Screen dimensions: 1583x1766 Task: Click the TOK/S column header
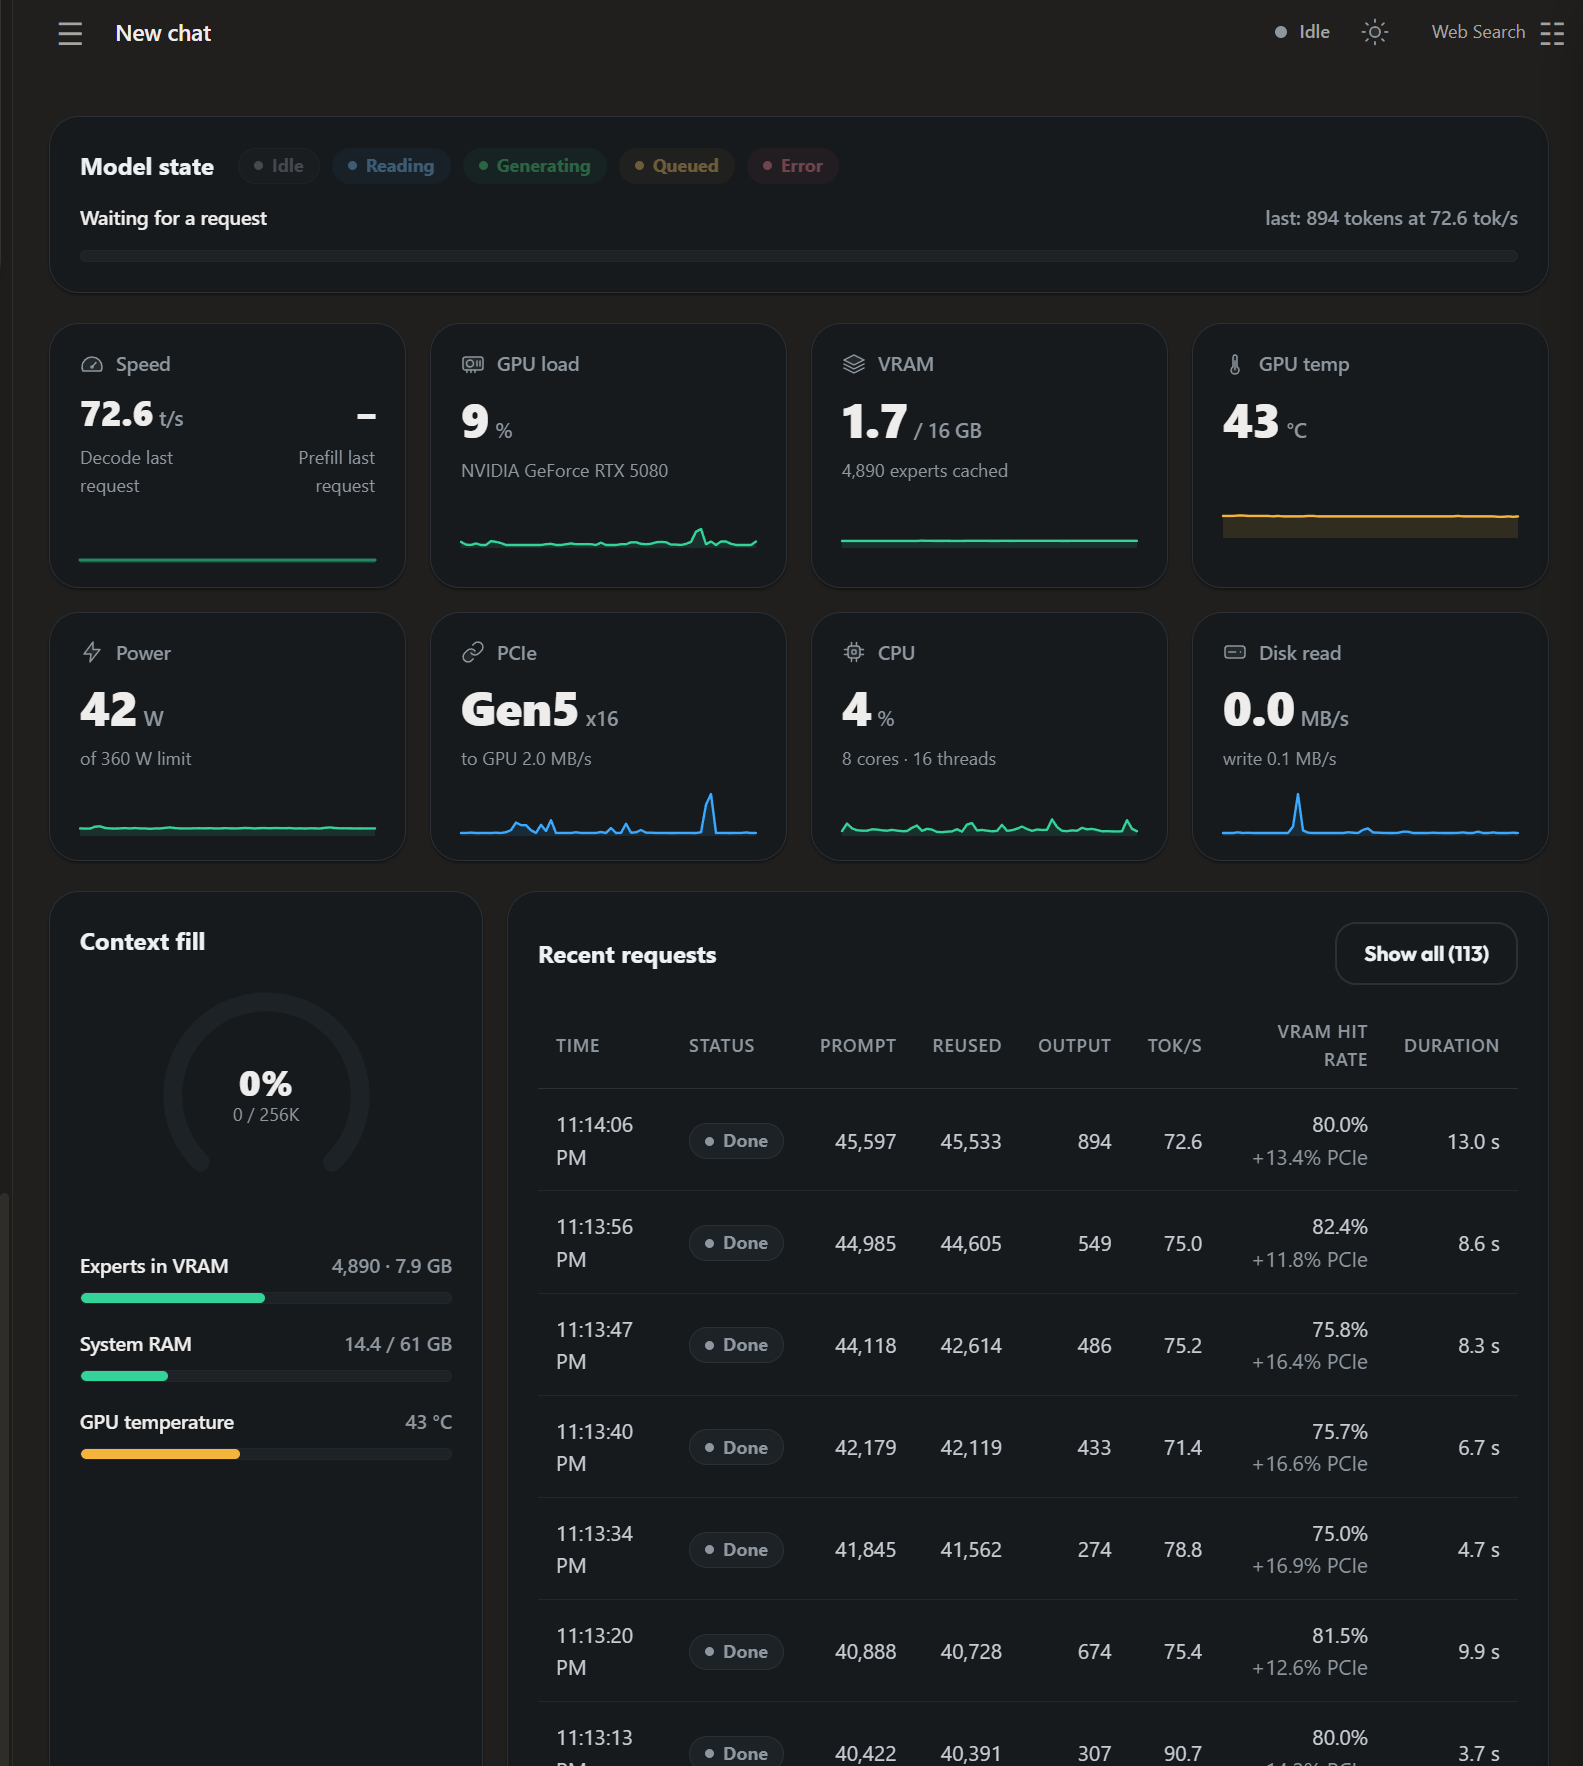coord(1175,1046)
